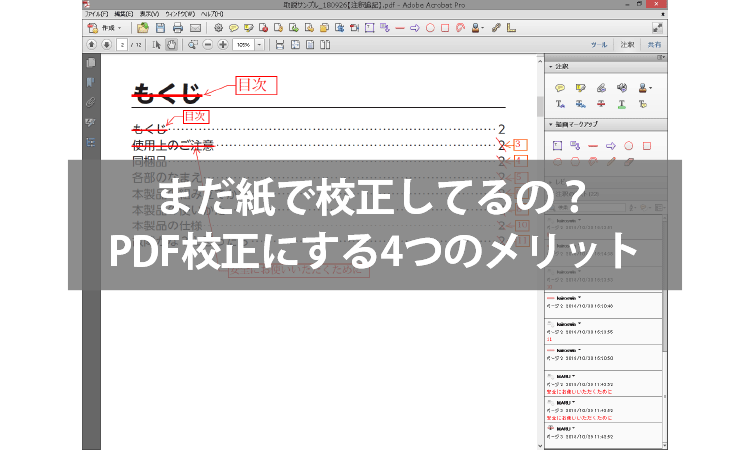
Task: Open the zoom level dropdown arrow
Action: coord(259,44)
